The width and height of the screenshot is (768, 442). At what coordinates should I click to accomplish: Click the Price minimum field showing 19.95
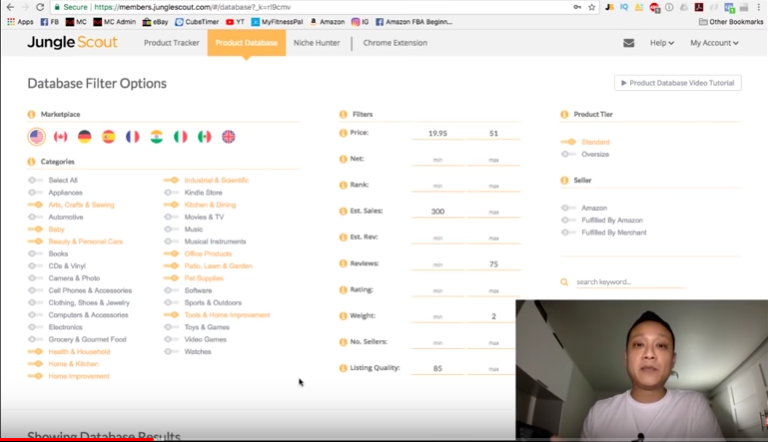coord(438,133)
